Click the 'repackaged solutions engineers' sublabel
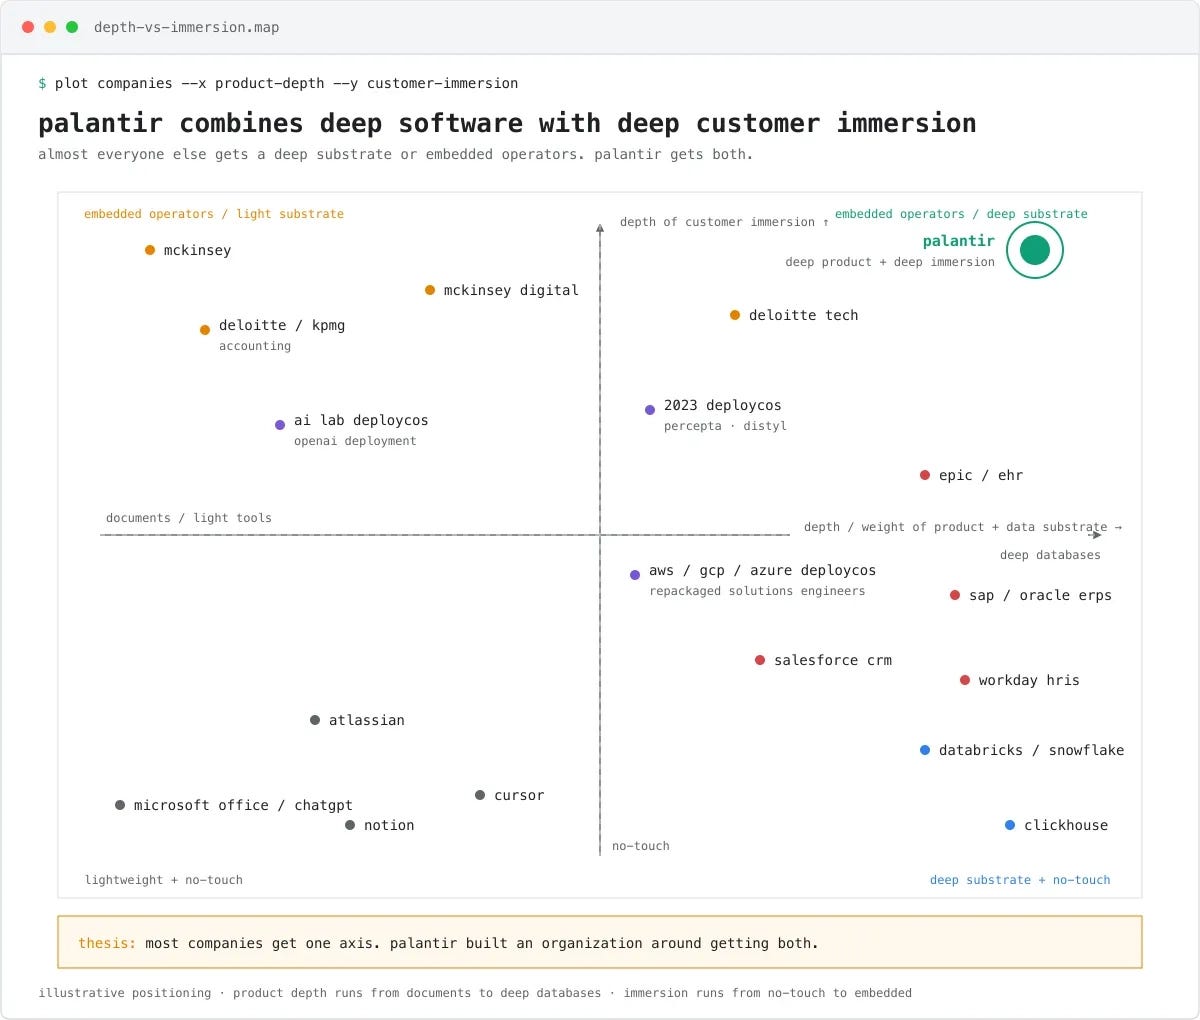 (757, 591)
